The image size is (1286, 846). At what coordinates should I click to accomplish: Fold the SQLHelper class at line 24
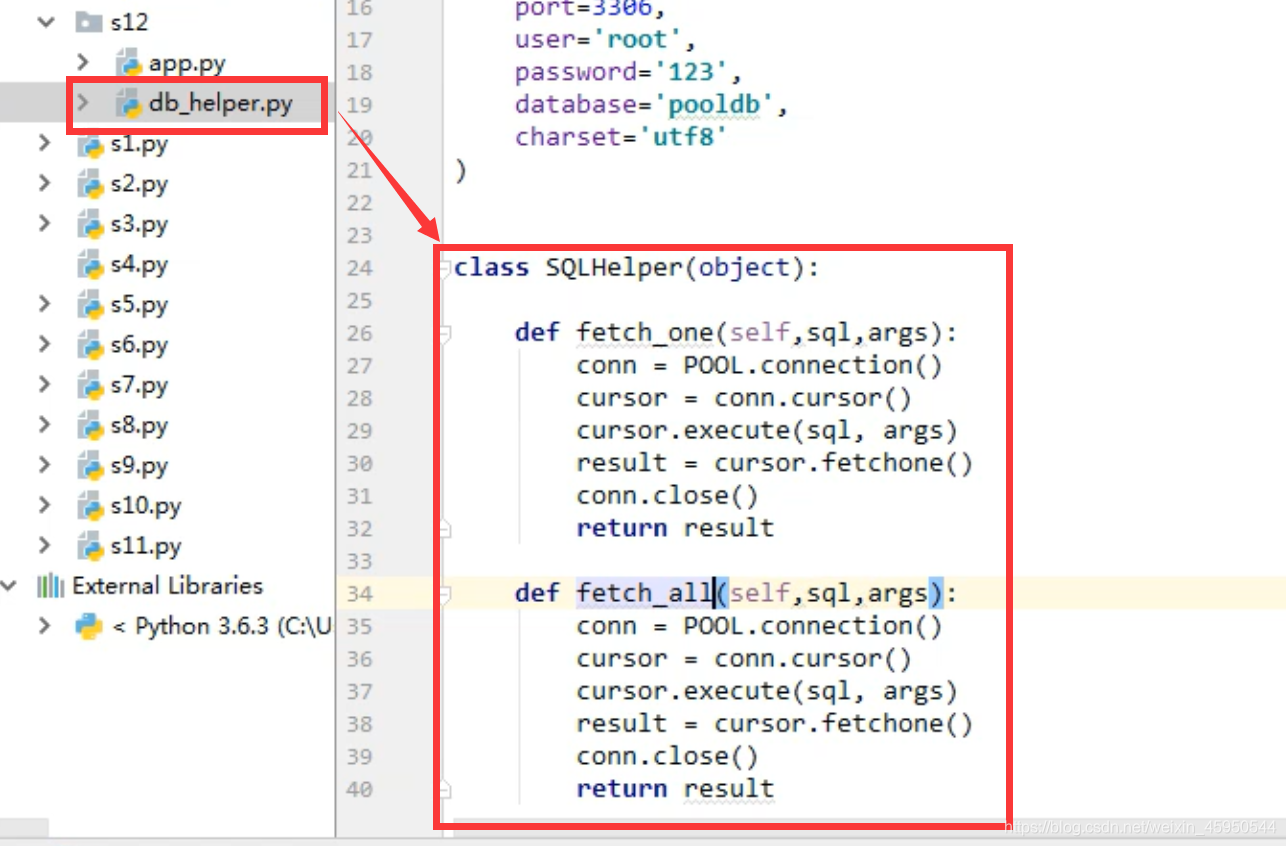click(444, 267)
